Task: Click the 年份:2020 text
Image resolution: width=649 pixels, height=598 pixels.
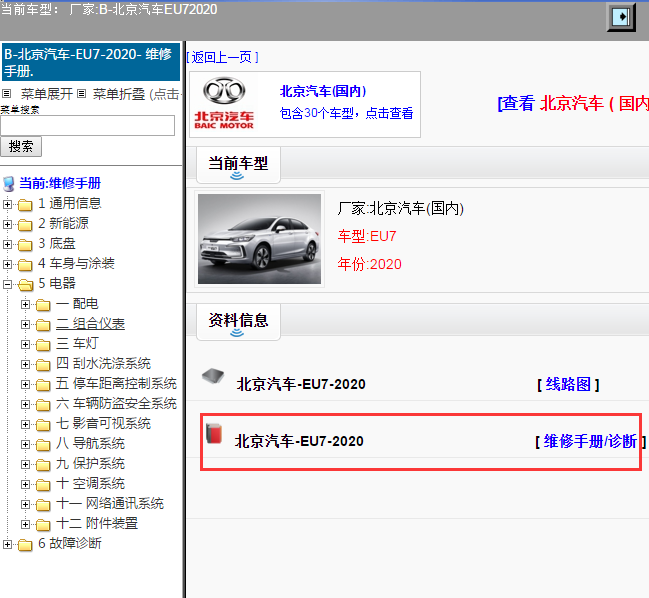Action: click(369, 264)
